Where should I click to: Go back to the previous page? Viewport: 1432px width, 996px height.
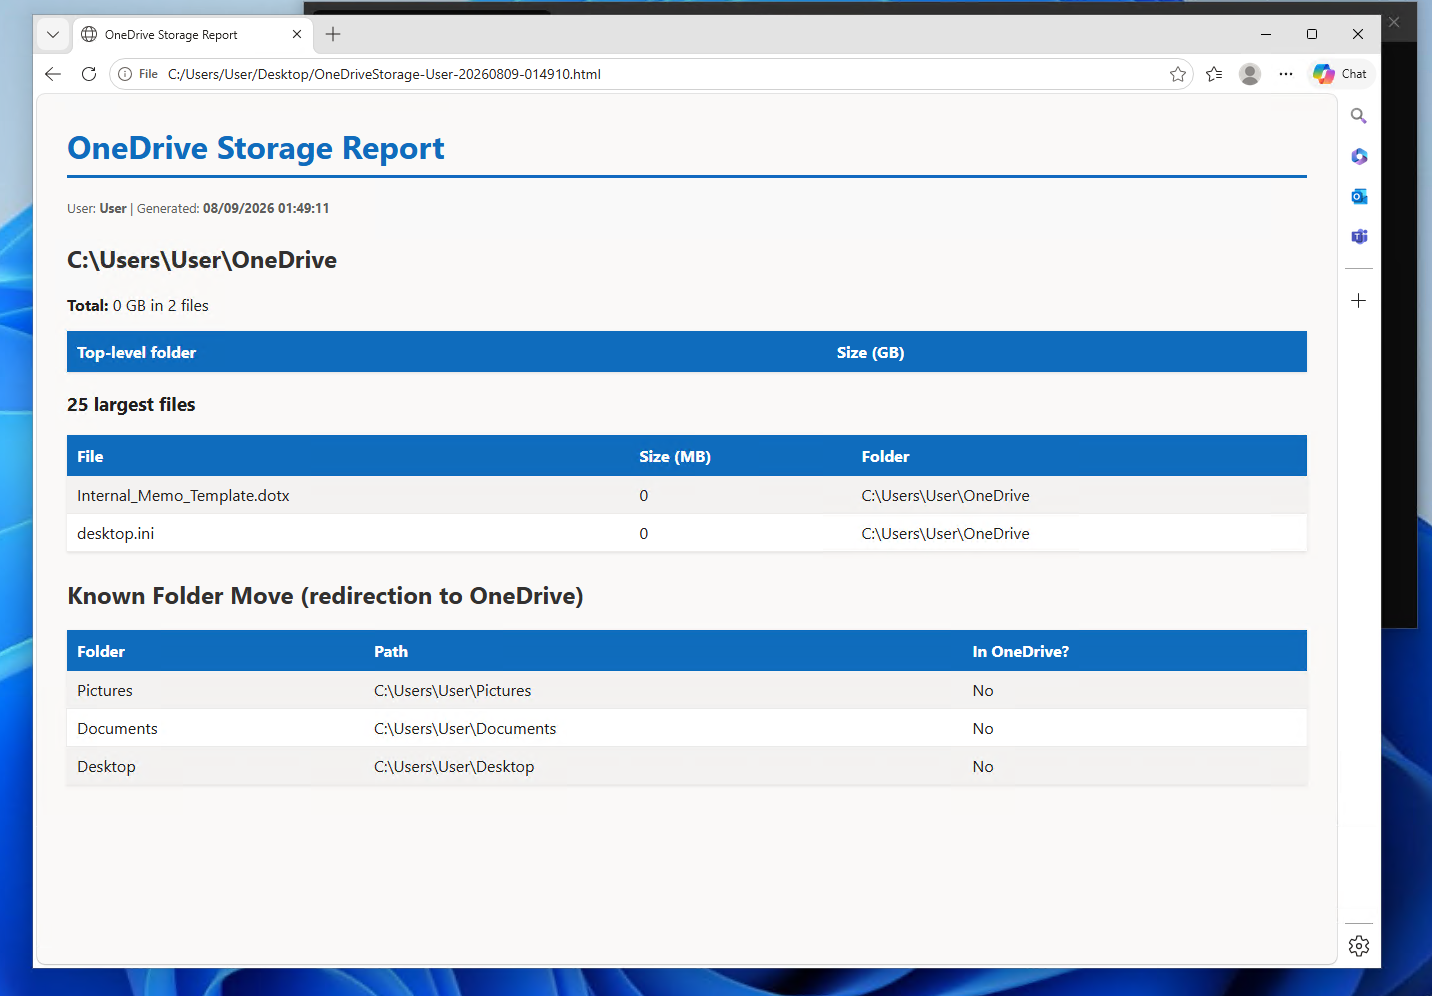pos(53,74)
